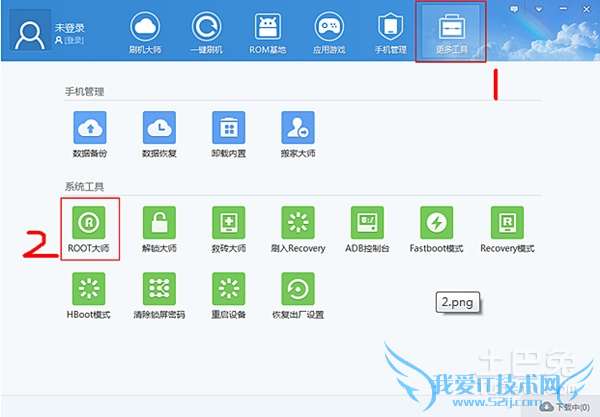Expand the title bar dropdown menu arrow
Image resolution: width=600 pixels, height=417 pixels.
coord(539,10)
